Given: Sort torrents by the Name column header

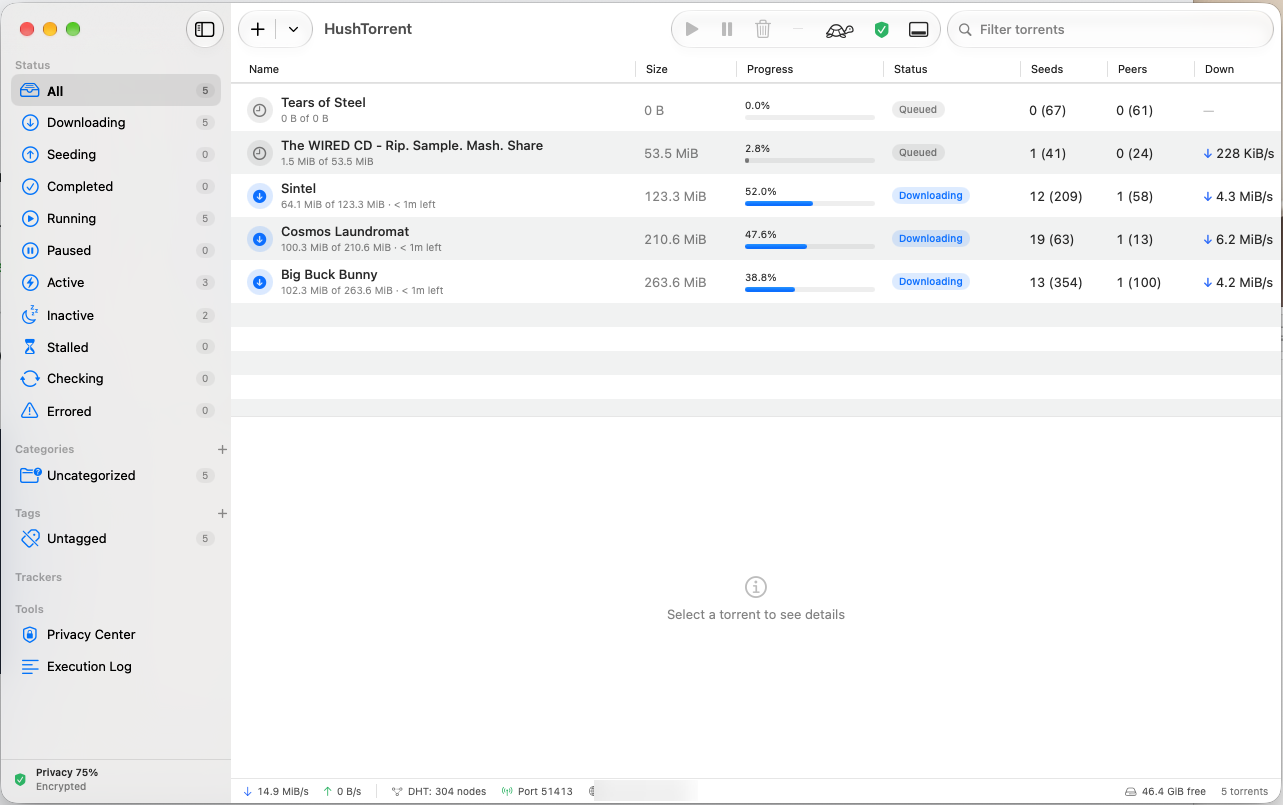Looking at the screenshot, I should [264, 69].
